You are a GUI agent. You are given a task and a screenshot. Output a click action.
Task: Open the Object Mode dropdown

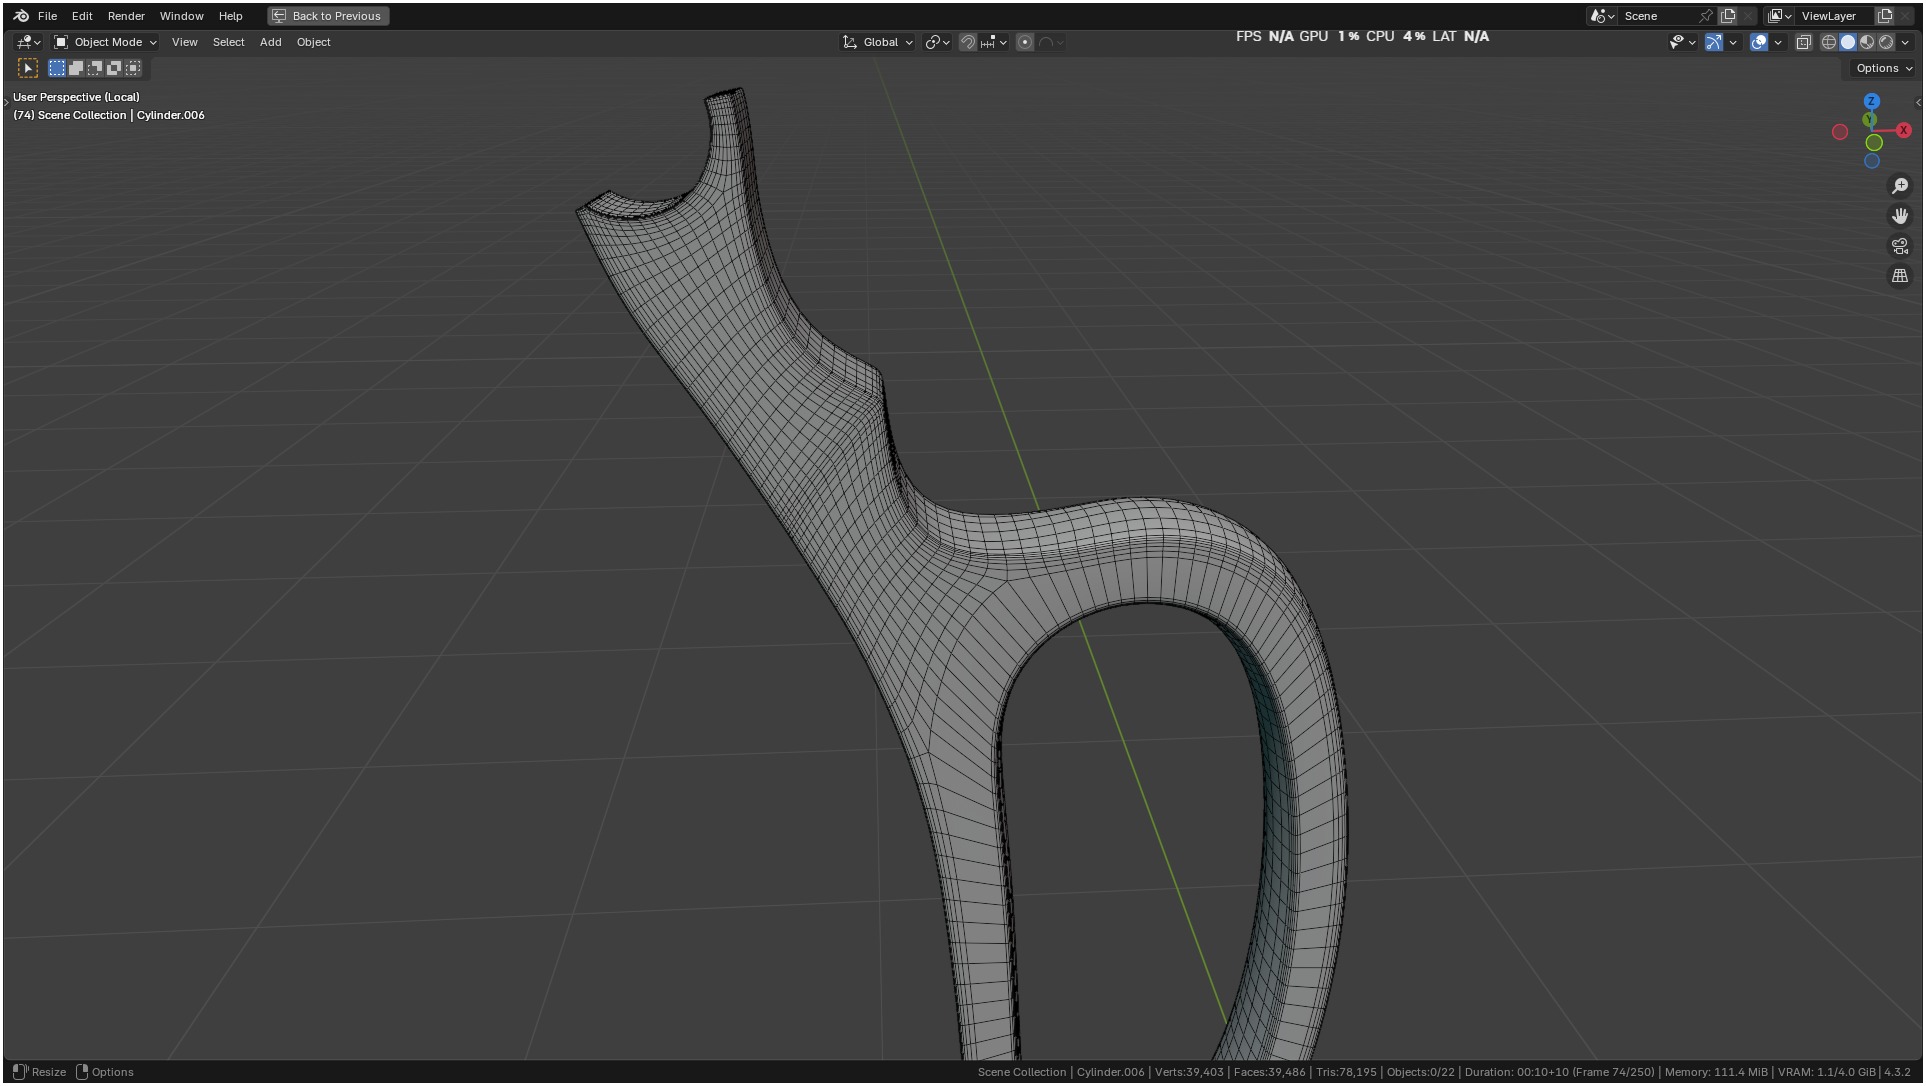(x=106, y=42)
